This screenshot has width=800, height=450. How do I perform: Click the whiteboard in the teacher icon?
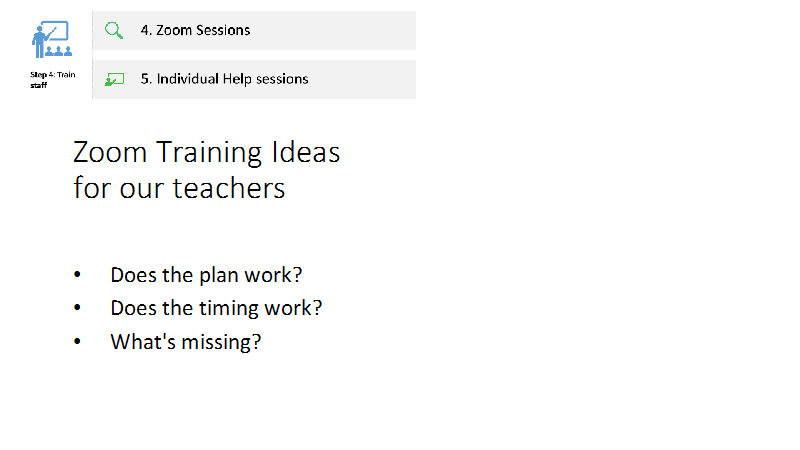(55, 31)
